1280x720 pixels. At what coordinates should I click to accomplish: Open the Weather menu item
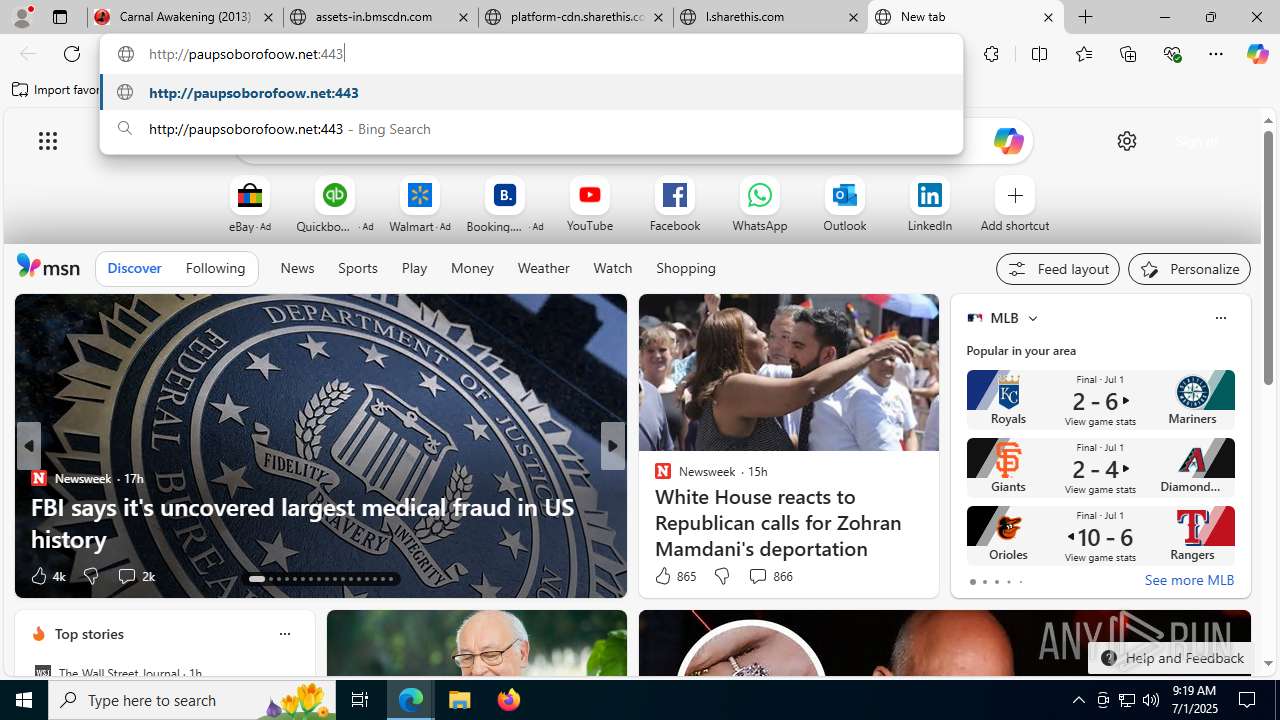coord(543,268)
